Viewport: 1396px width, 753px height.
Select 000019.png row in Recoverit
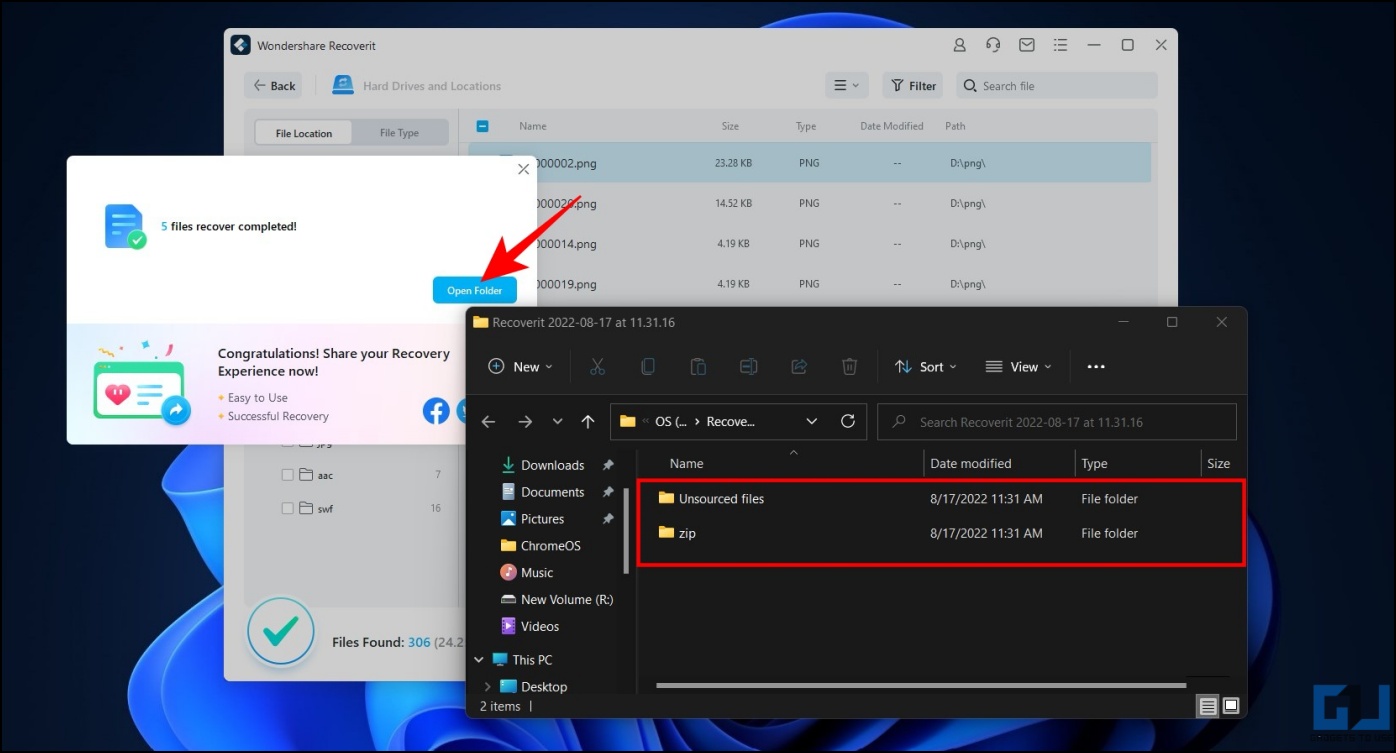810,283
